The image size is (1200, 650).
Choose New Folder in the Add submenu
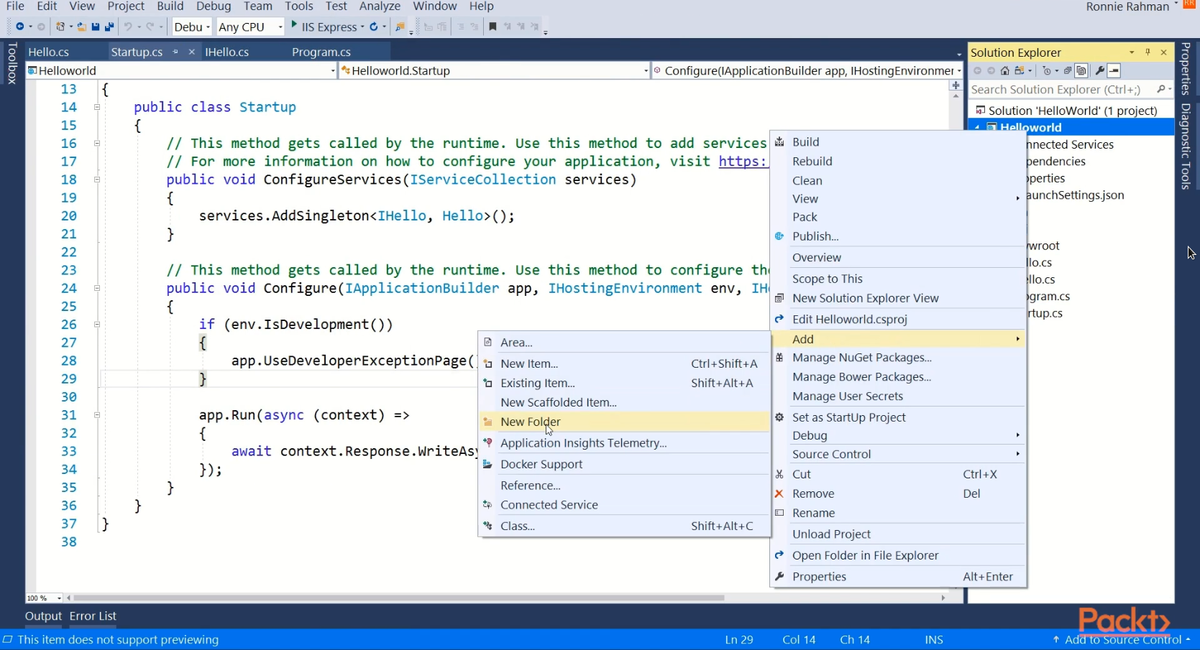pyautogui.click(x=624, y=422)
